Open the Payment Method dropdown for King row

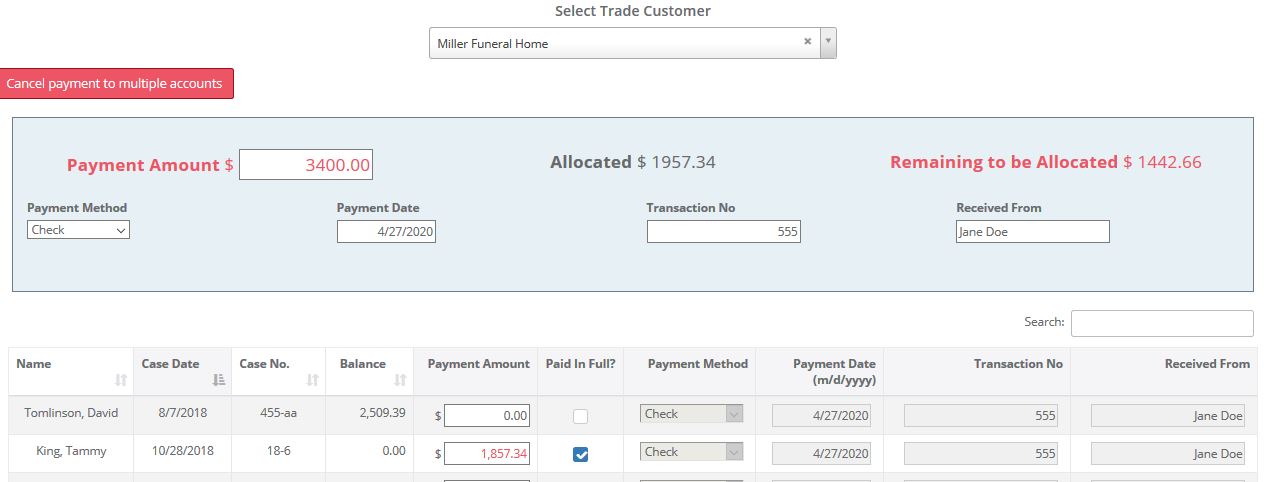(691, 452)
